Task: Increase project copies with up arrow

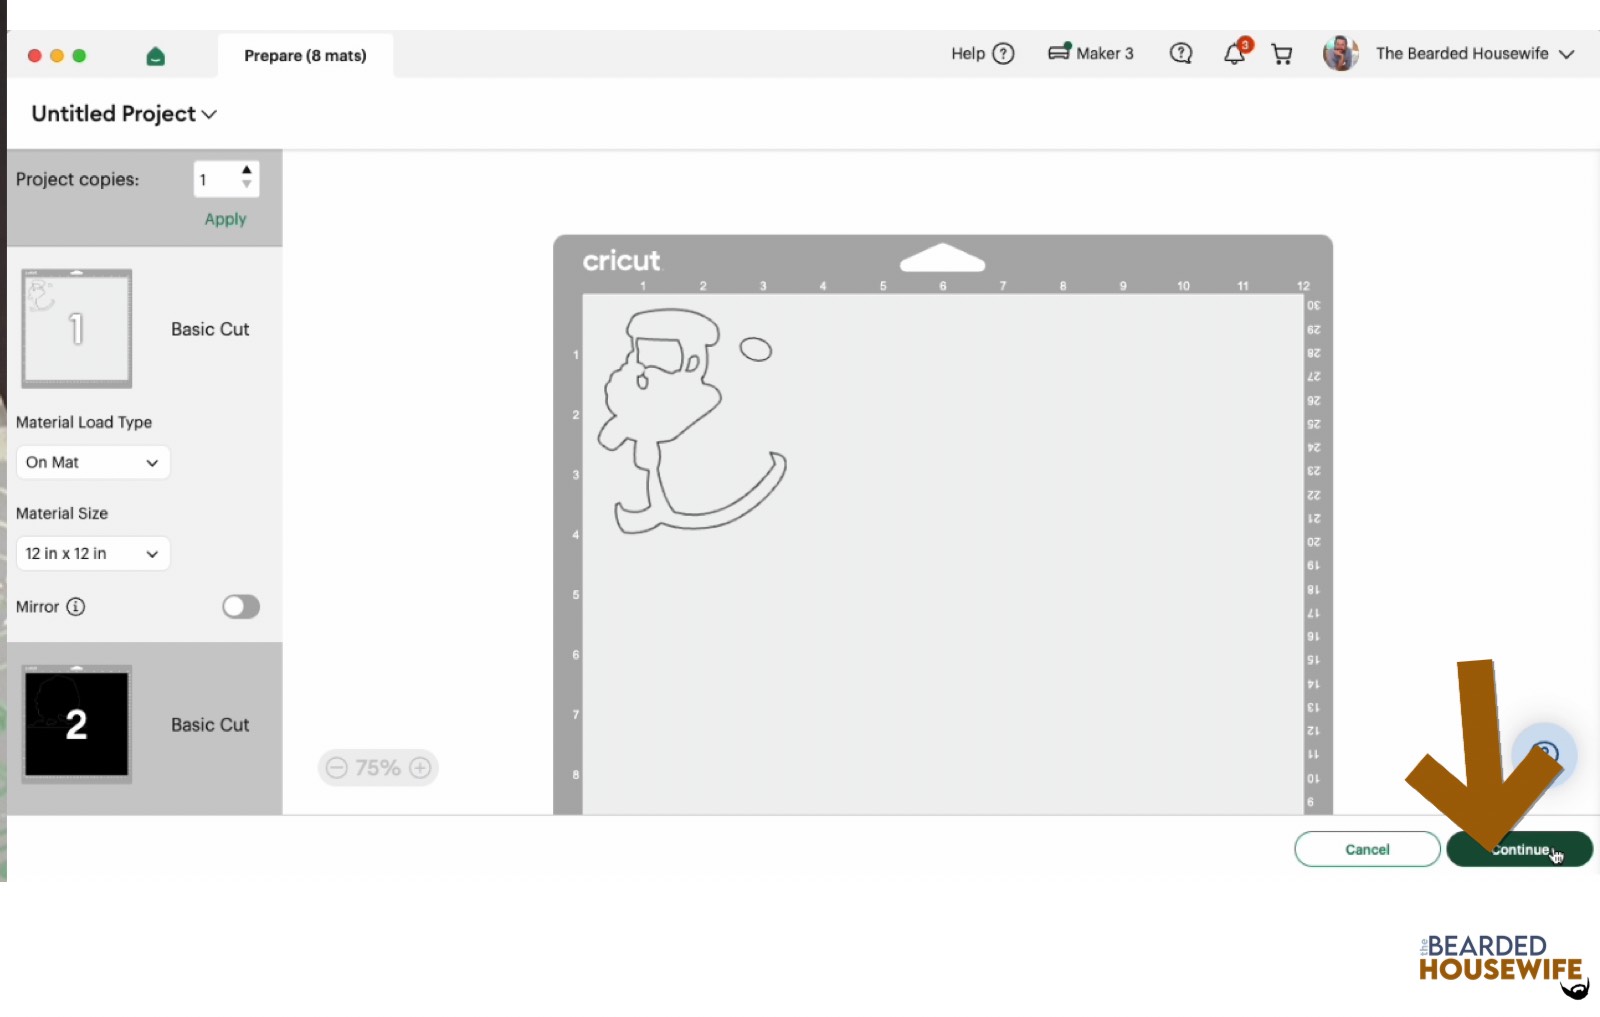Action: click(x=247, y=170)
